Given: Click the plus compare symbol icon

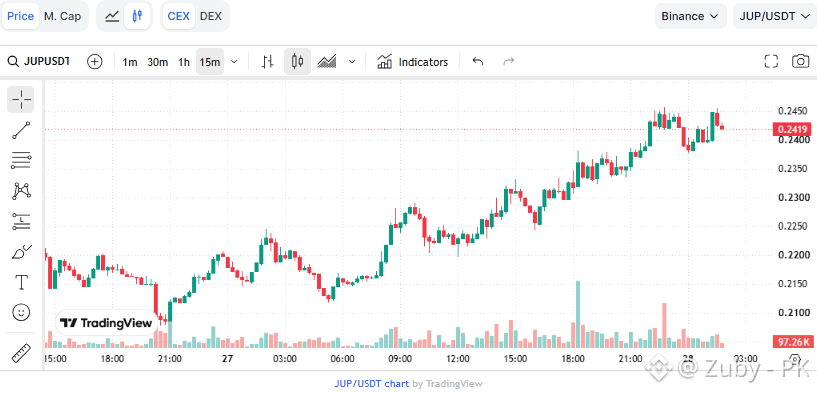Looking at the screenshot, I should pyautogui.click(x=94, y=62).
